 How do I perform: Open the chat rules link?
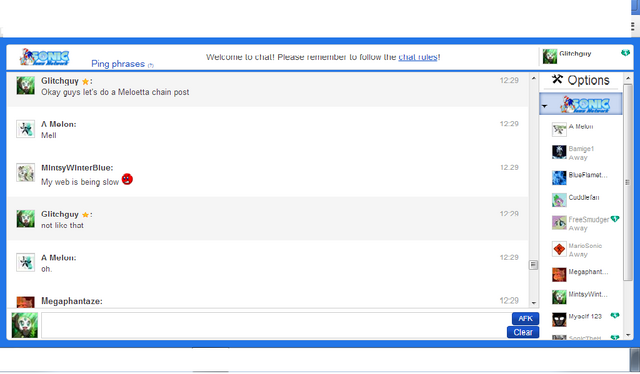click(418, 57)
